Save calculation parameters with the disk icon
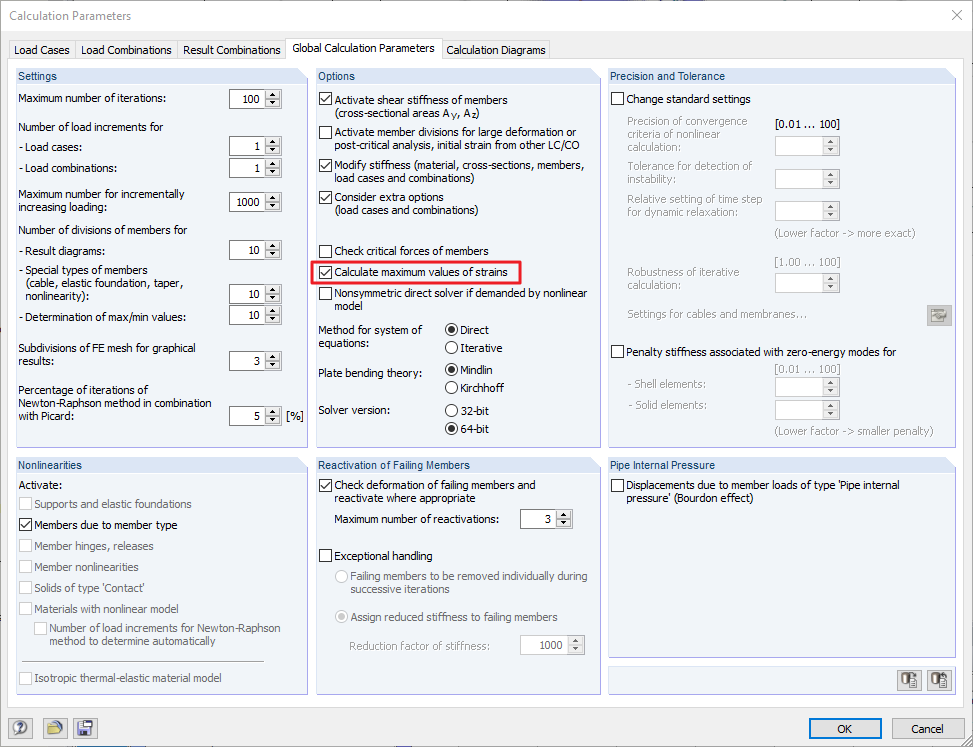Image resolution: width=973 pixels, height=747 pixels. 84,728
